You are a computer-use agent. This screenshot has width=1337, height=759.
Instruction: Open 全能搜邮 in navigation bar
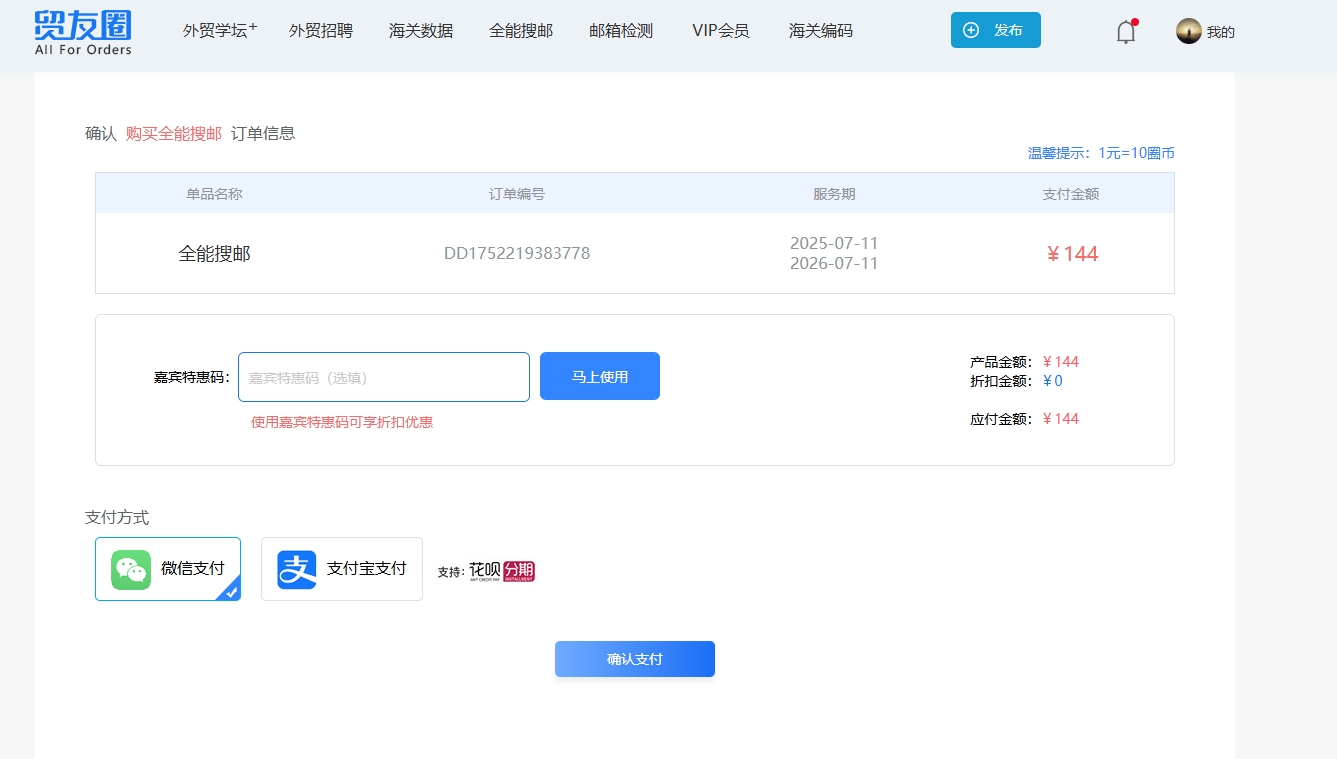point(521,31)
